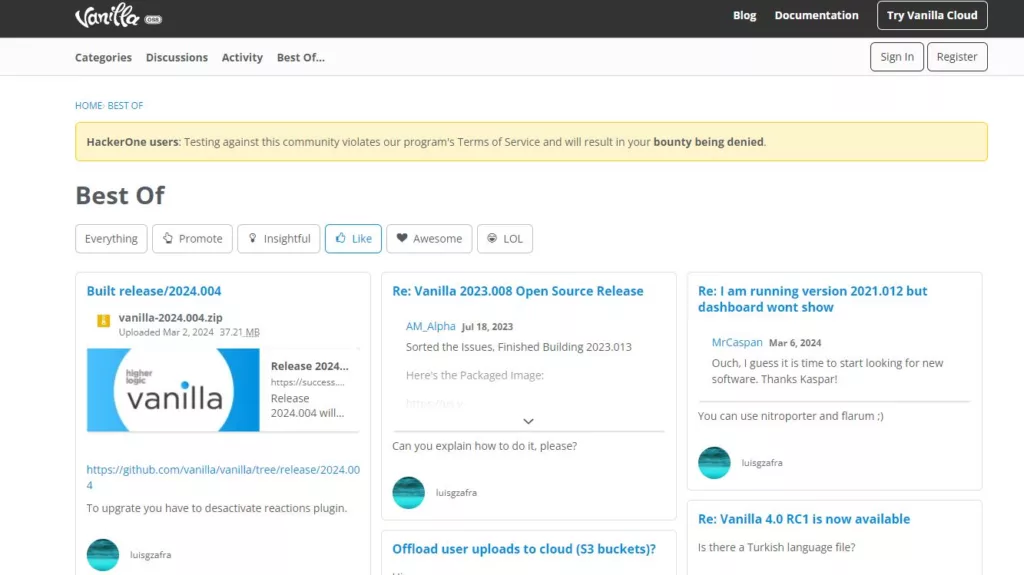Click the BEST OF breadcrumb link
The height and width of the screenshot is (575, 1024).
click(125, 105)
